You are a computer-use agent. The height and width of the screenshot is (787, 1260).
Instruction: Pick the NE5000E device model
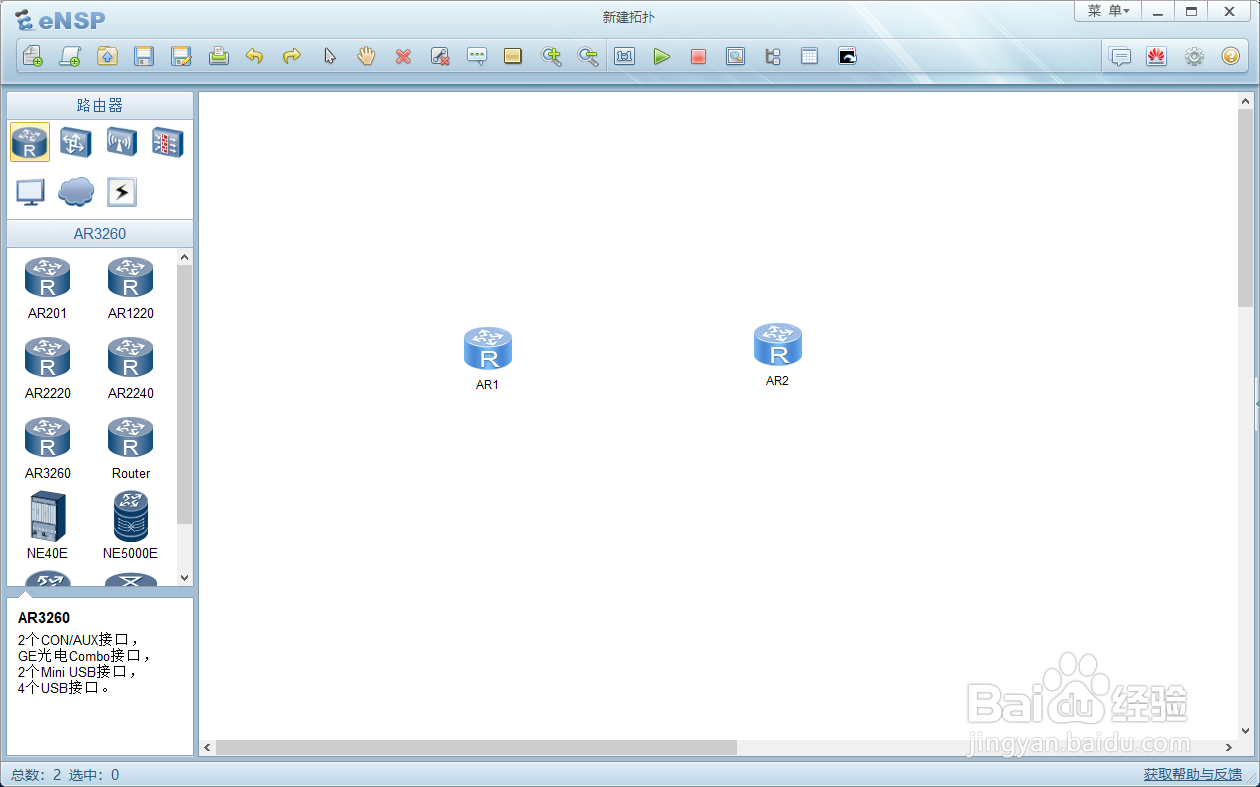[x=131, y=525]
